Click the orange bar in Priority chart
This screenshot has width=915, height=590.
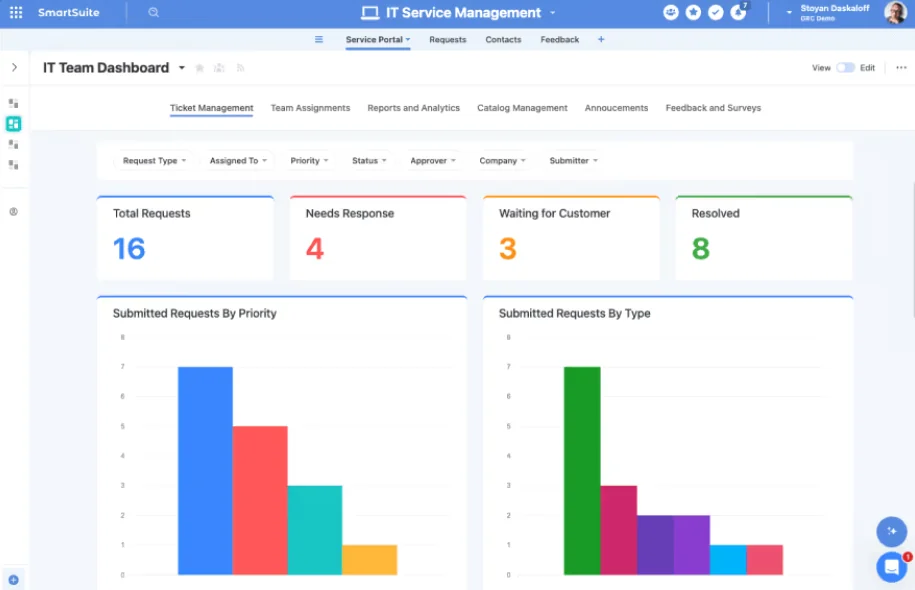click(370, 560)
